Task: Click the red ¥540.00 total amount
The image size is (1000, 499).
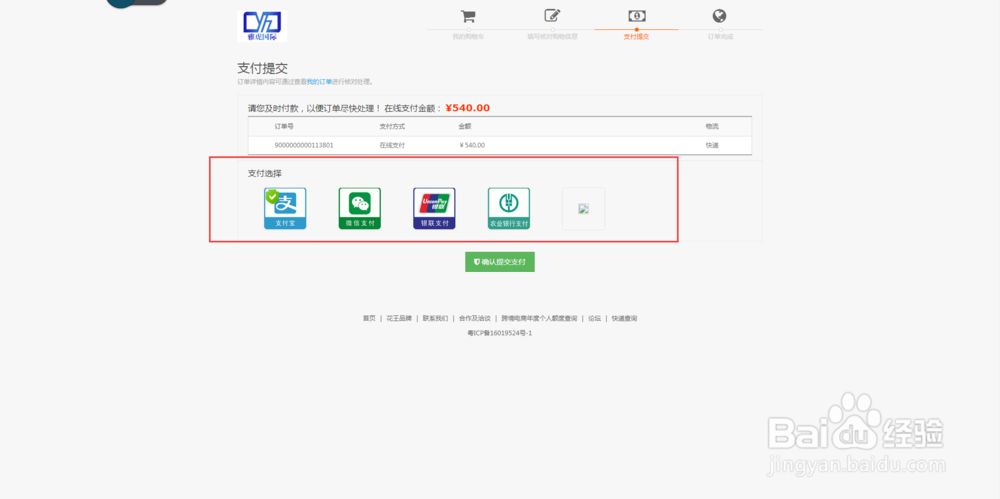Action: tap(467, 108)
